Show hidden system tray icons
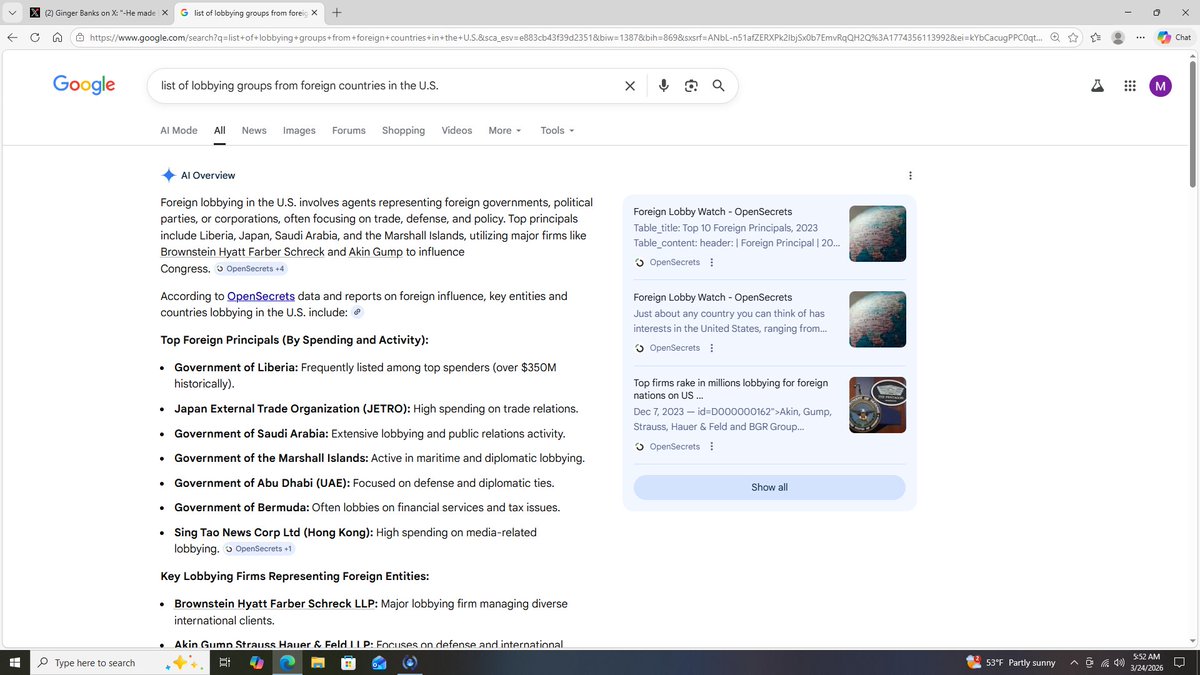Screen dimensions: 1200x675 coord(1074,662)
